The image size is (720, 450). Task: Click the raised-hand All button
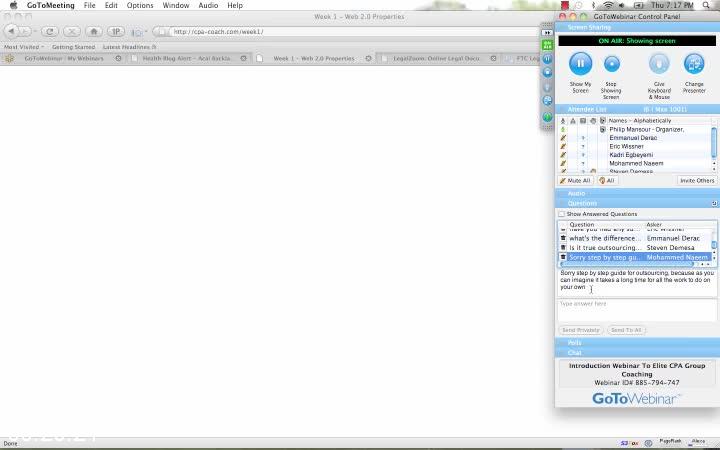(x=607, y=180)
